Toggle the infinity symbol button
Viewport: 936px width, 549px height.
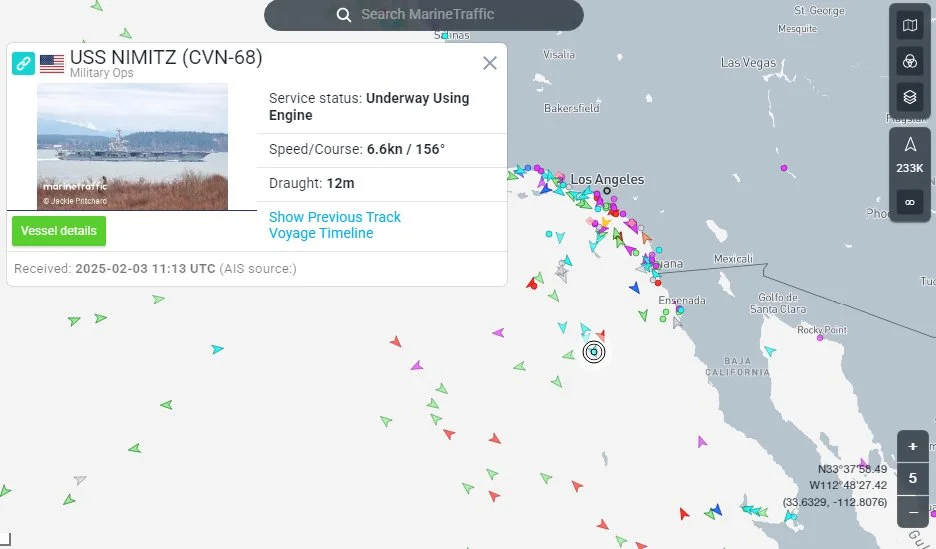909,202
